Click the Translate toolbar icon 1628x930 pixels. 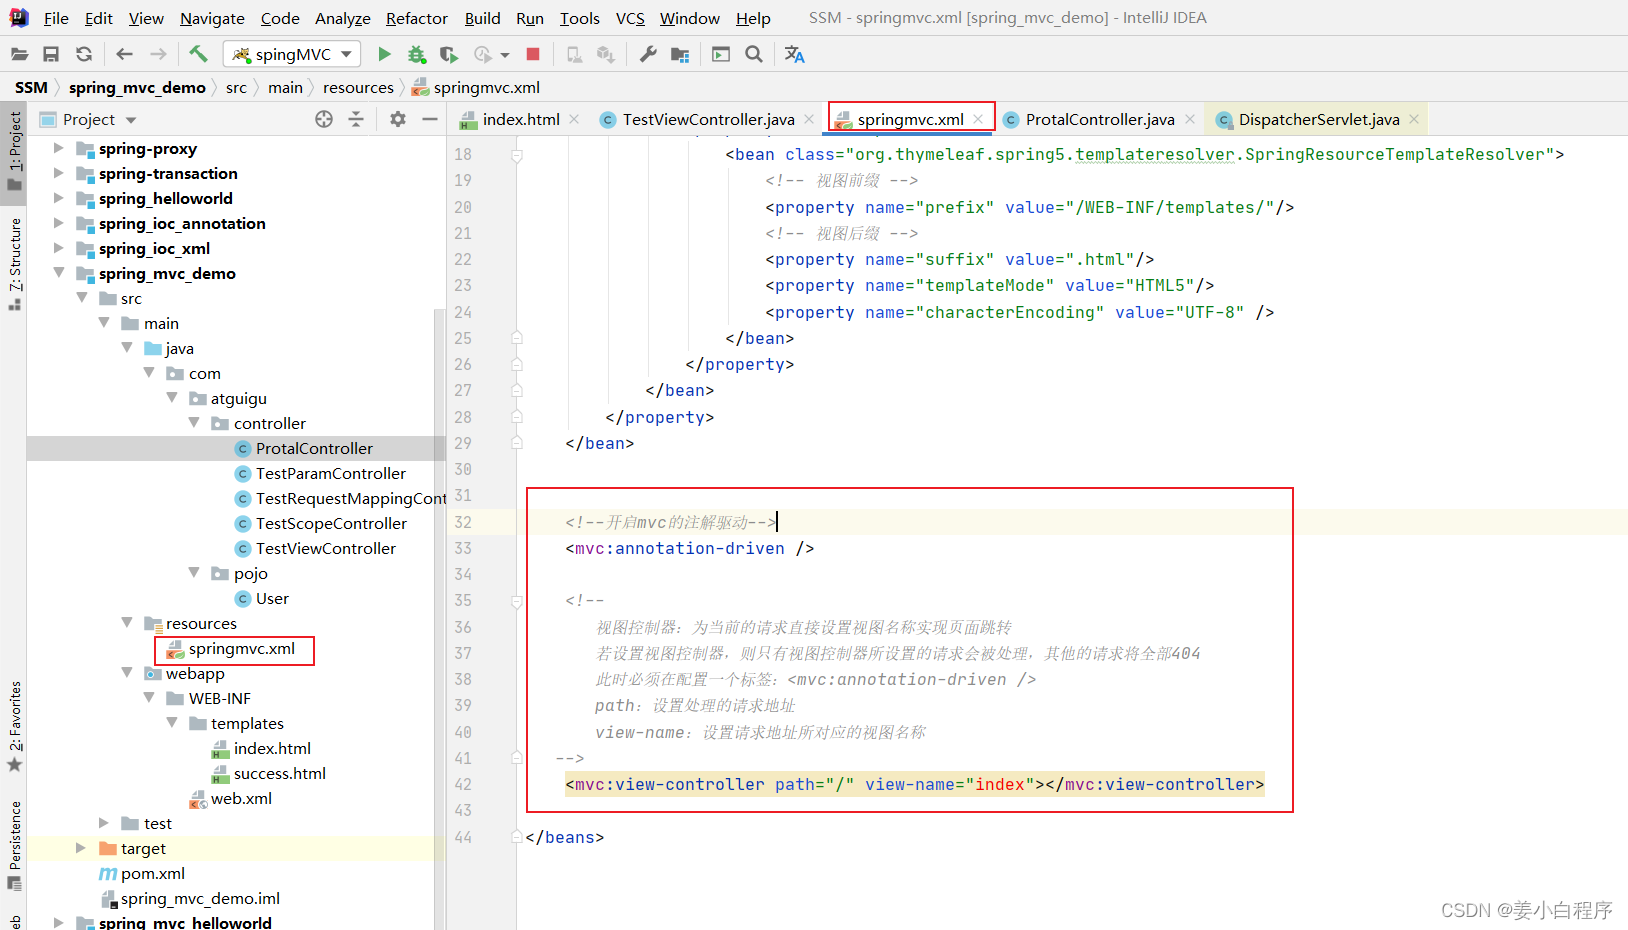tap(795, 54)
